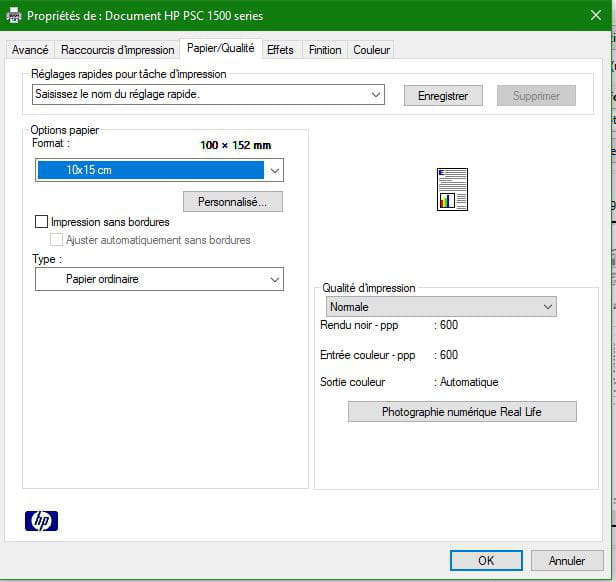
Task: Open the 10x15 cm format dropdown
Action: click(x=159, y=170)
